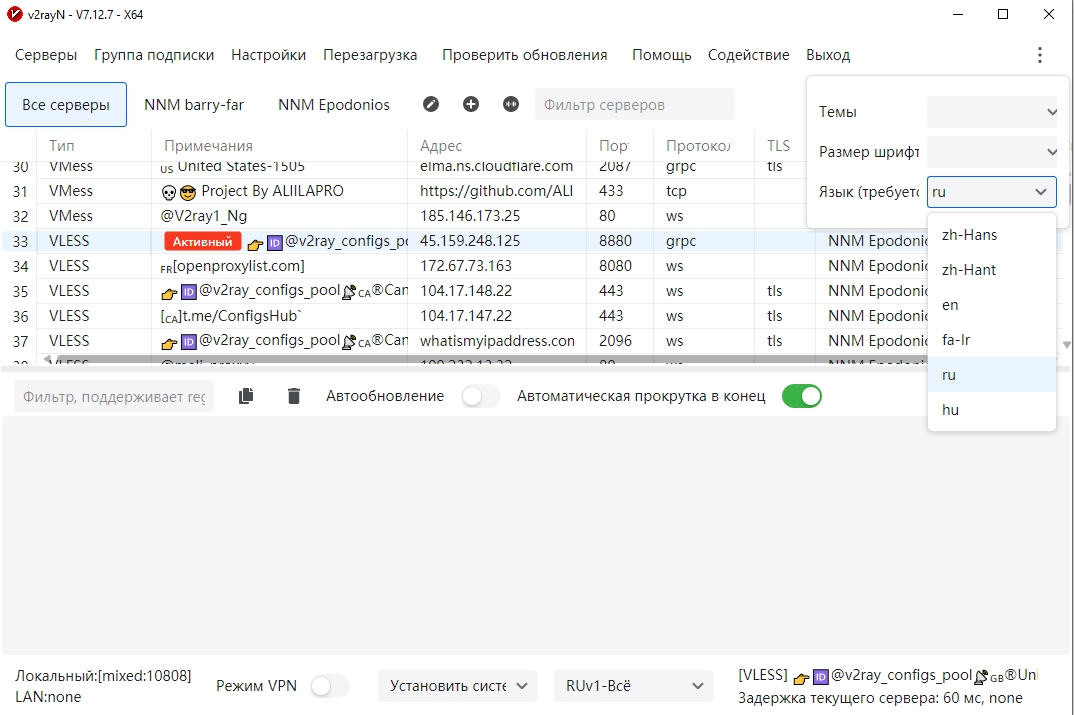
Task: Select zh-Hant language option
Action: coord(992,270)
